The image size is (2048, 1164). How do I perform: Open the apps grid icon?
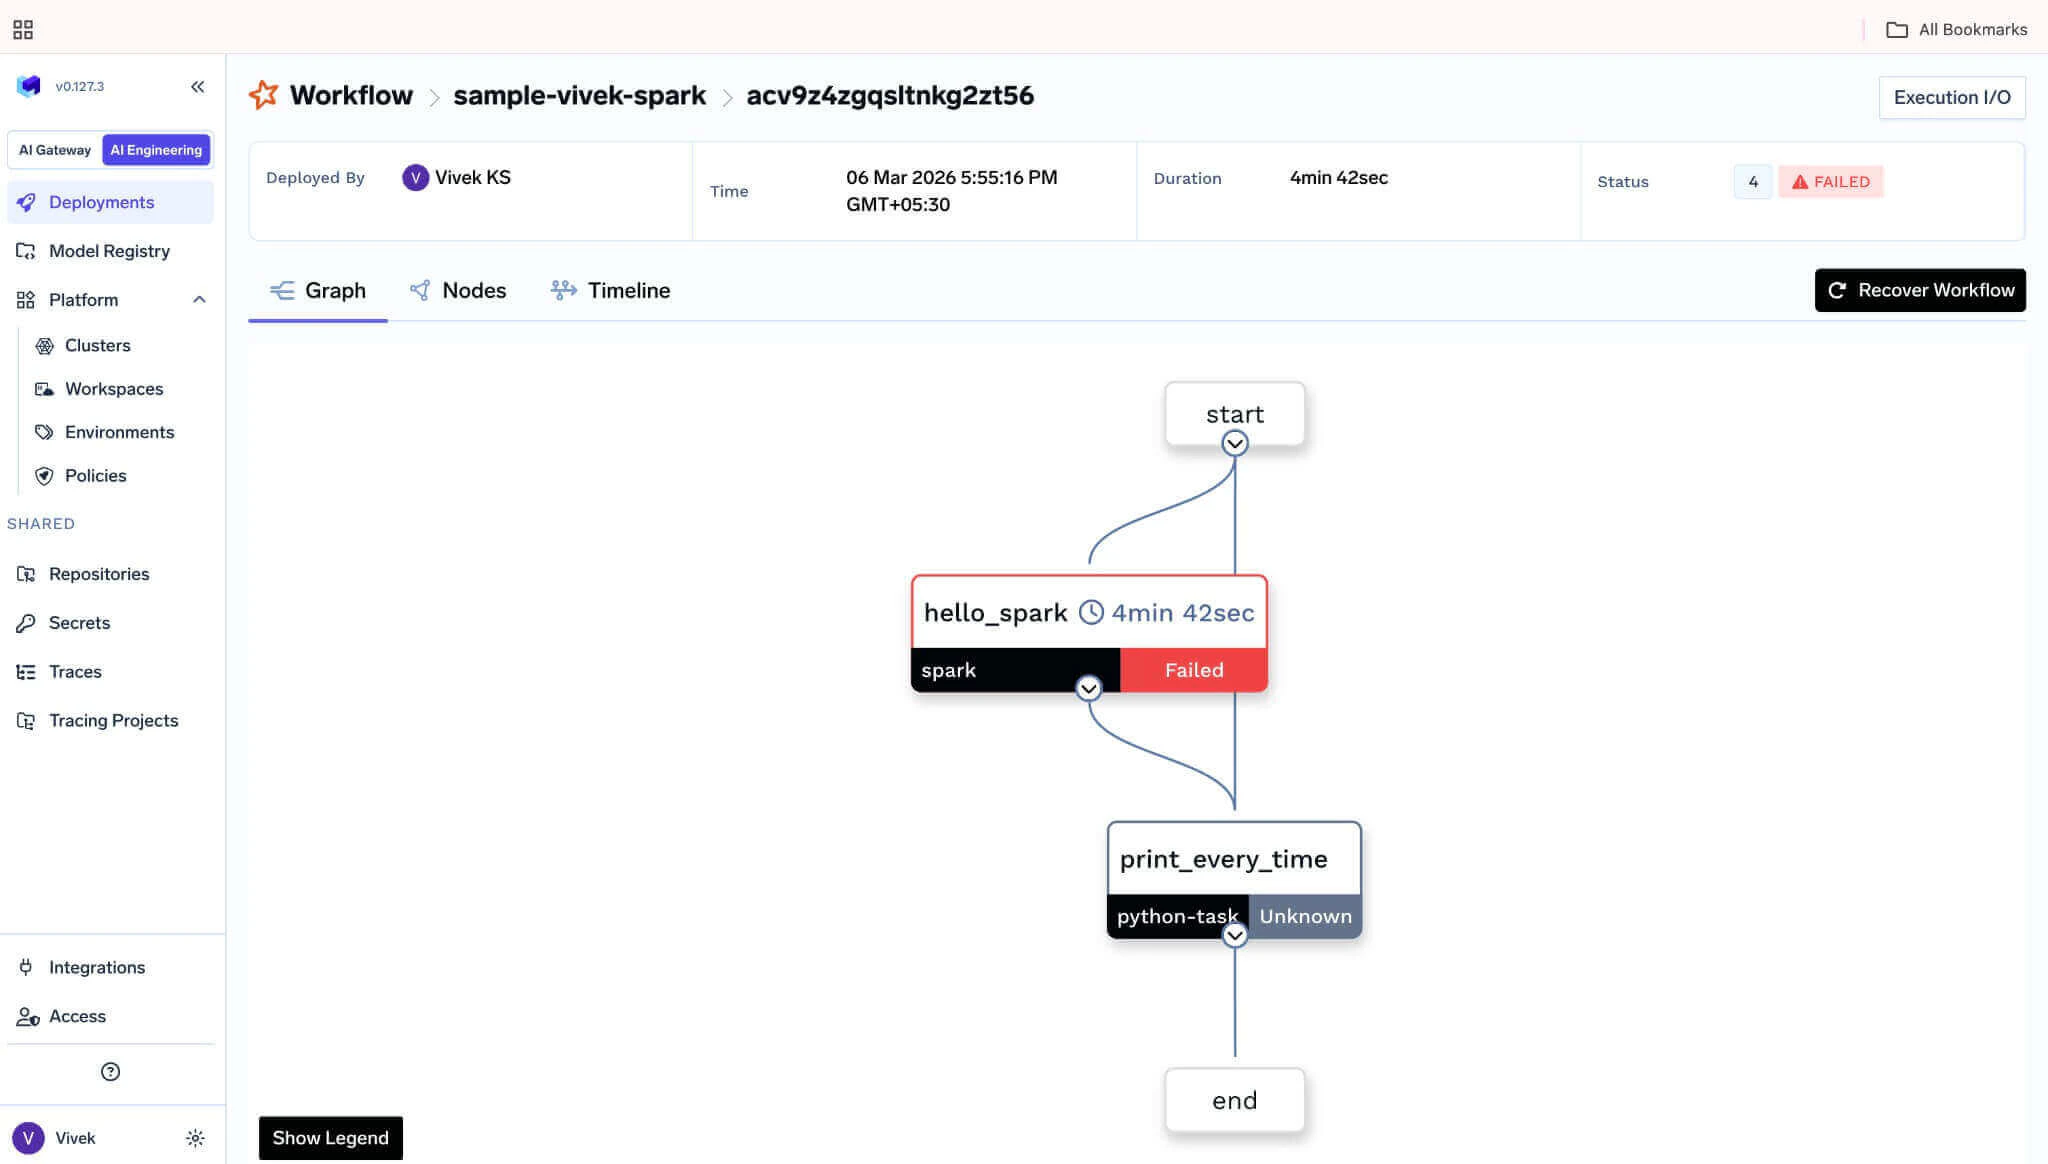[x=23, y=29]
